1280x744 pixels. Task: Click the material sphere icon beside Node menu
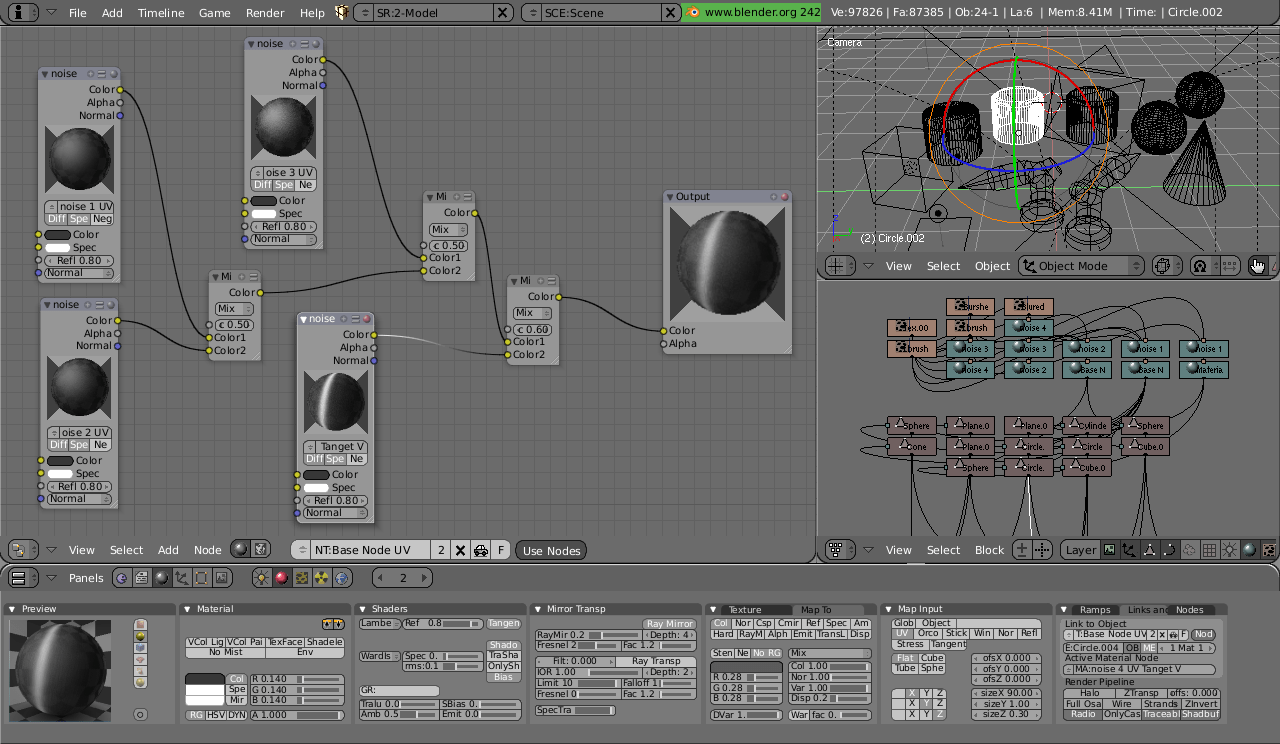[x=242, y=549]
